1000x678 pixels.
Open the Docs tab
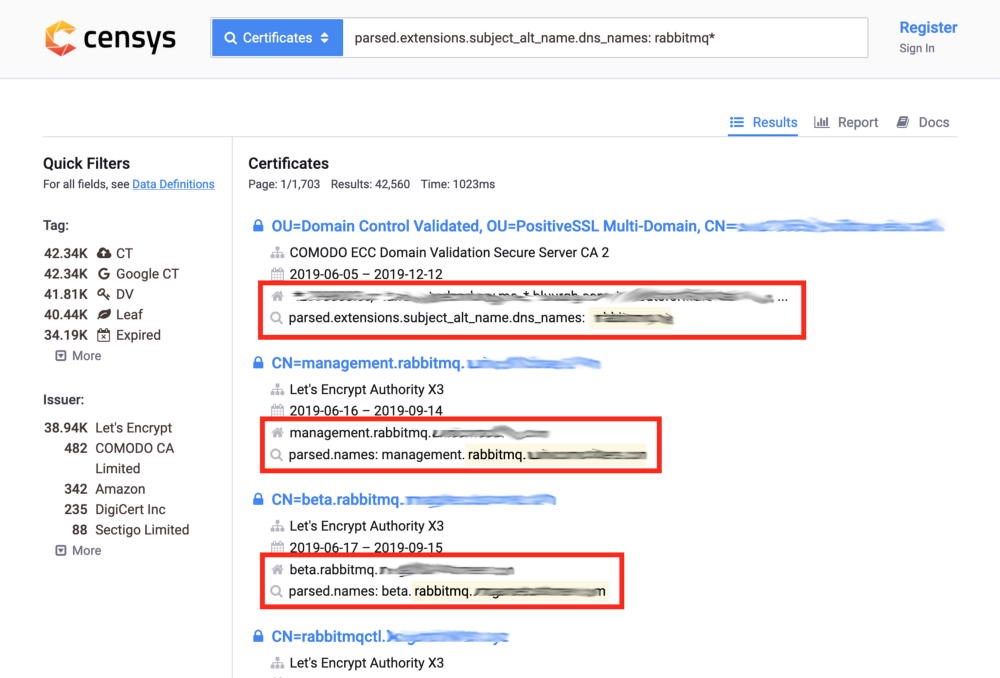point(923,122)
